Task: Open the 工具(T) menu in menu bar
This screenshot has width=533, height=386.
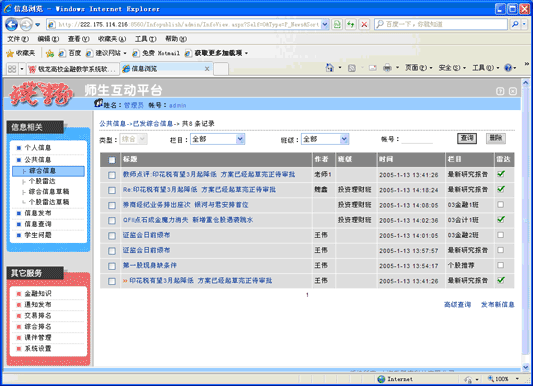Action: point(145,39)
